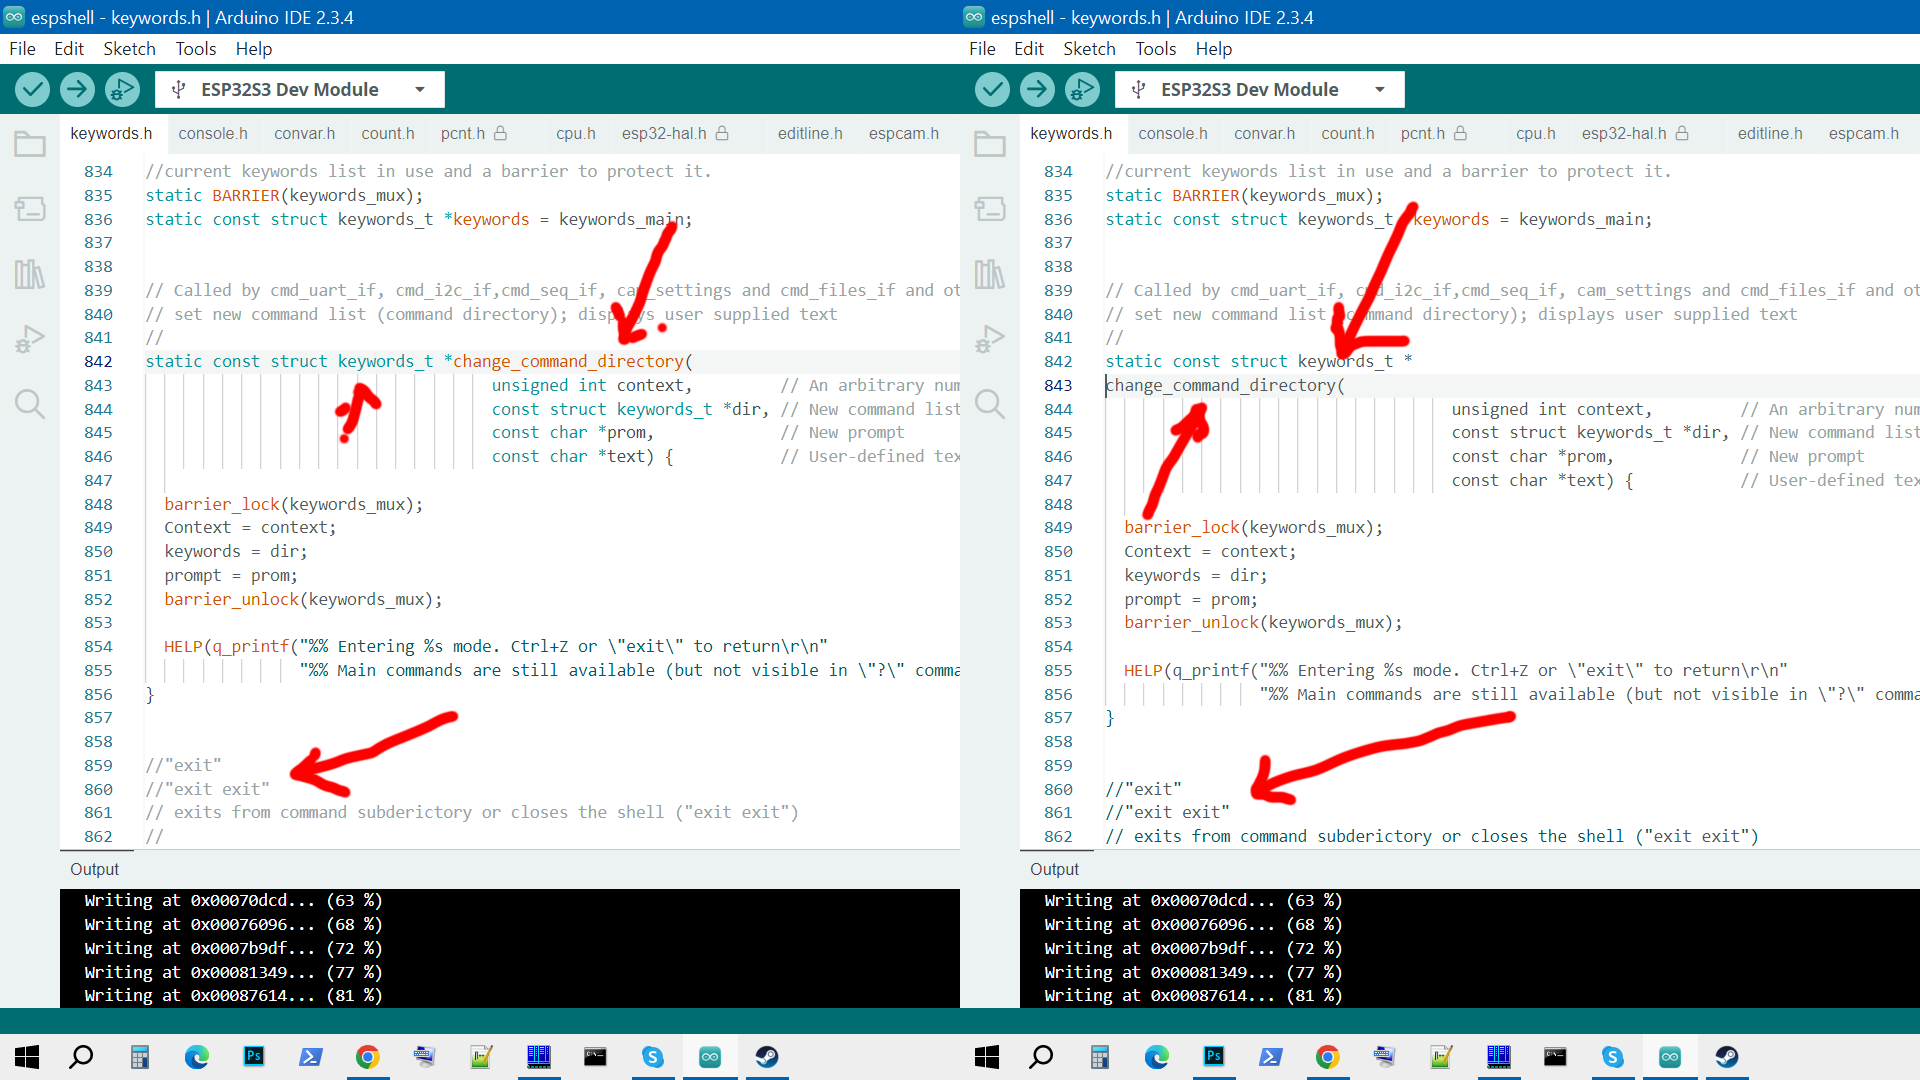Upload the sketch in the left window
Viewport: 1920px width, 1080px height.
pos(76,89)
